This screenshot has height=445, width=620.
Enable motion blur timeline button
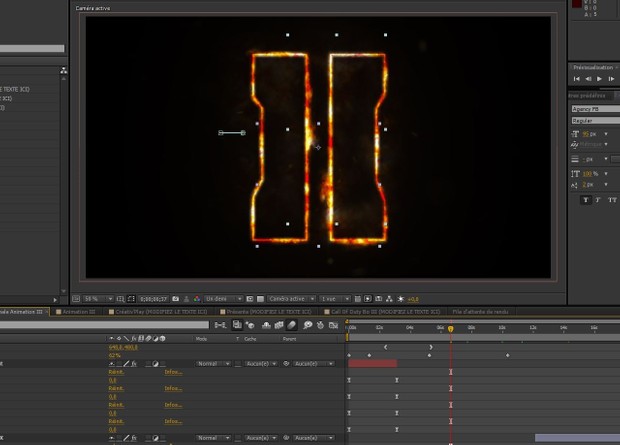(291, 325)
